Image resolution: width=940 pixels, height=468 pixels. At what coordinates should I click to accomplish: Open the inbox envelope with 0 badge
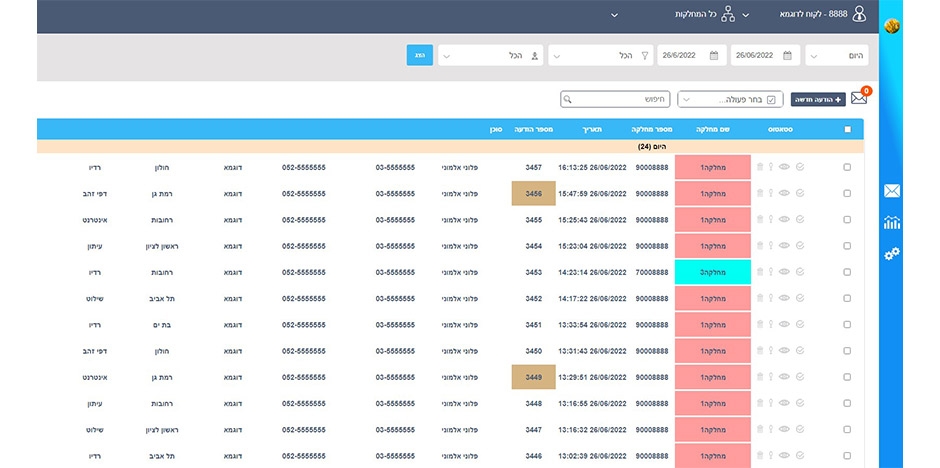coord(859,98)
